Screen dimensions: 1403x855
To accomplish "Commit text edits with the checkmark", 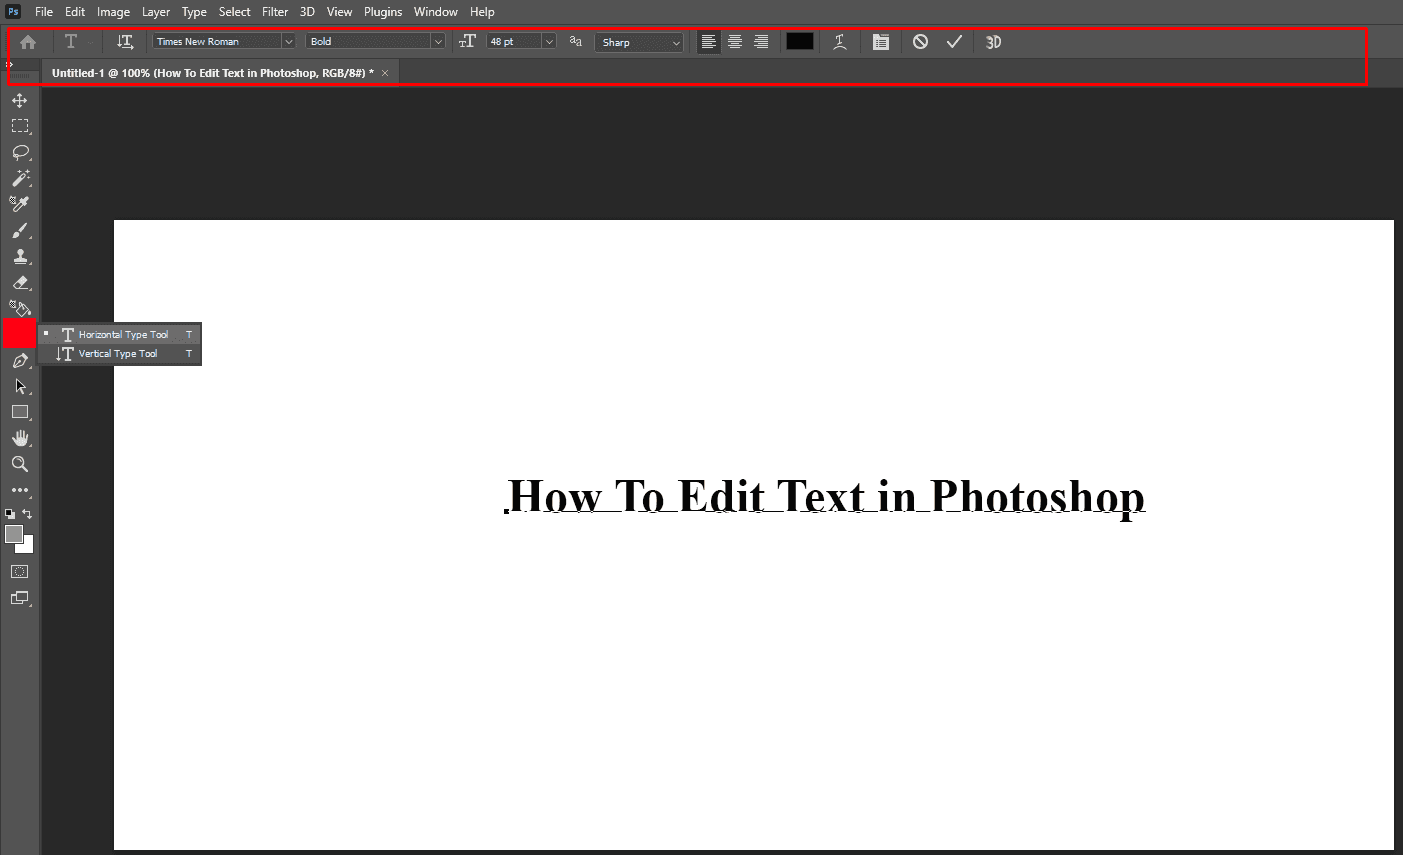I will [x=954, y=42].
